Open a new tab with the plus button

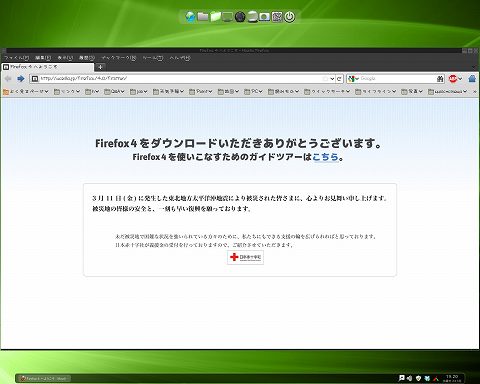click(x=100, y=67)
